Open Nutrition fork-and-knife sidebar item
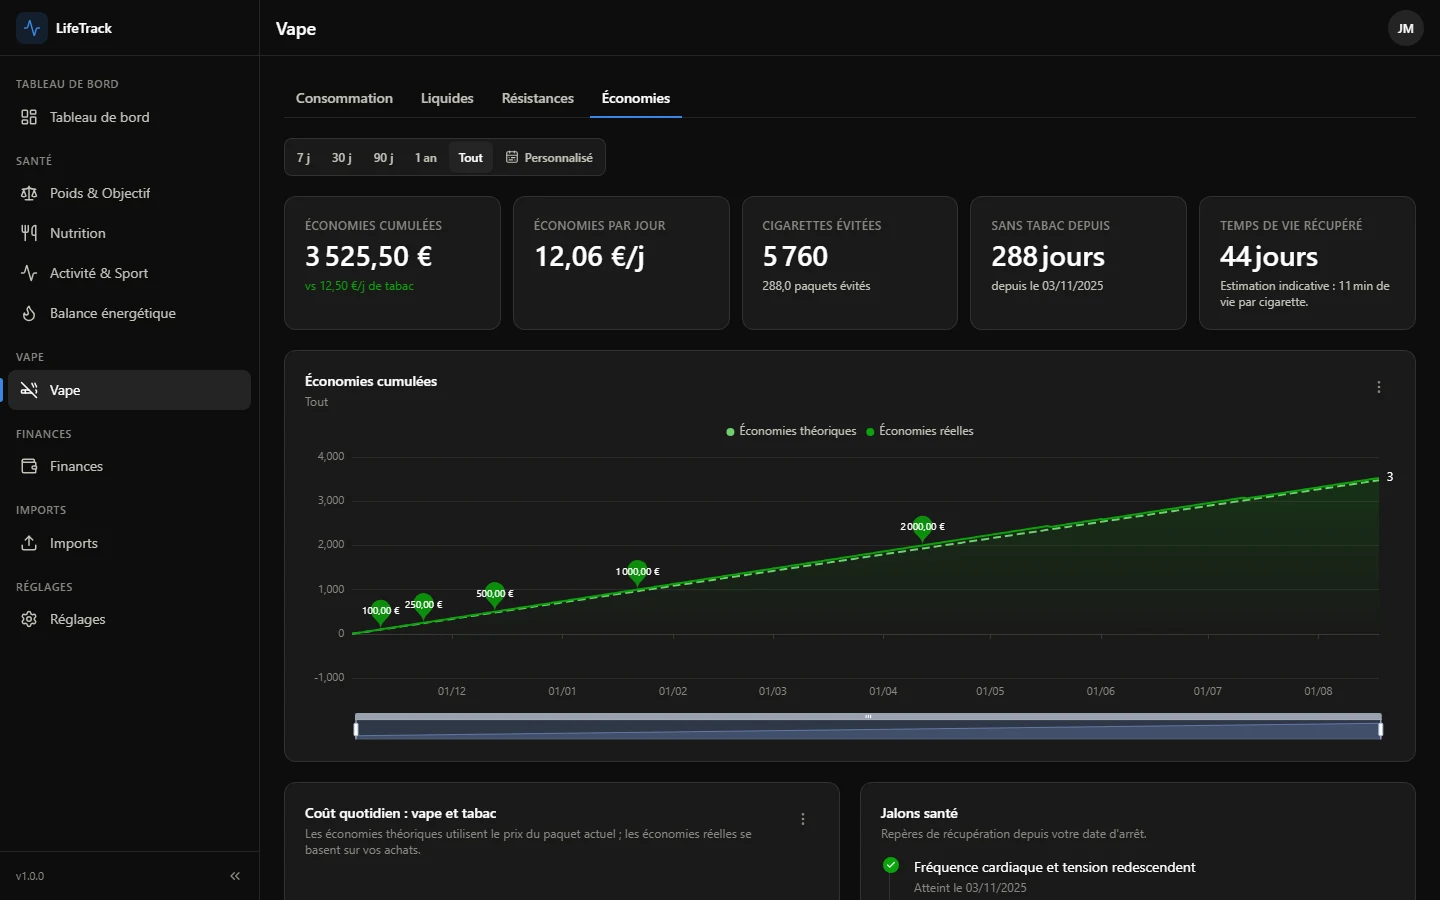The image size is (1440, 900). (129, 233)
